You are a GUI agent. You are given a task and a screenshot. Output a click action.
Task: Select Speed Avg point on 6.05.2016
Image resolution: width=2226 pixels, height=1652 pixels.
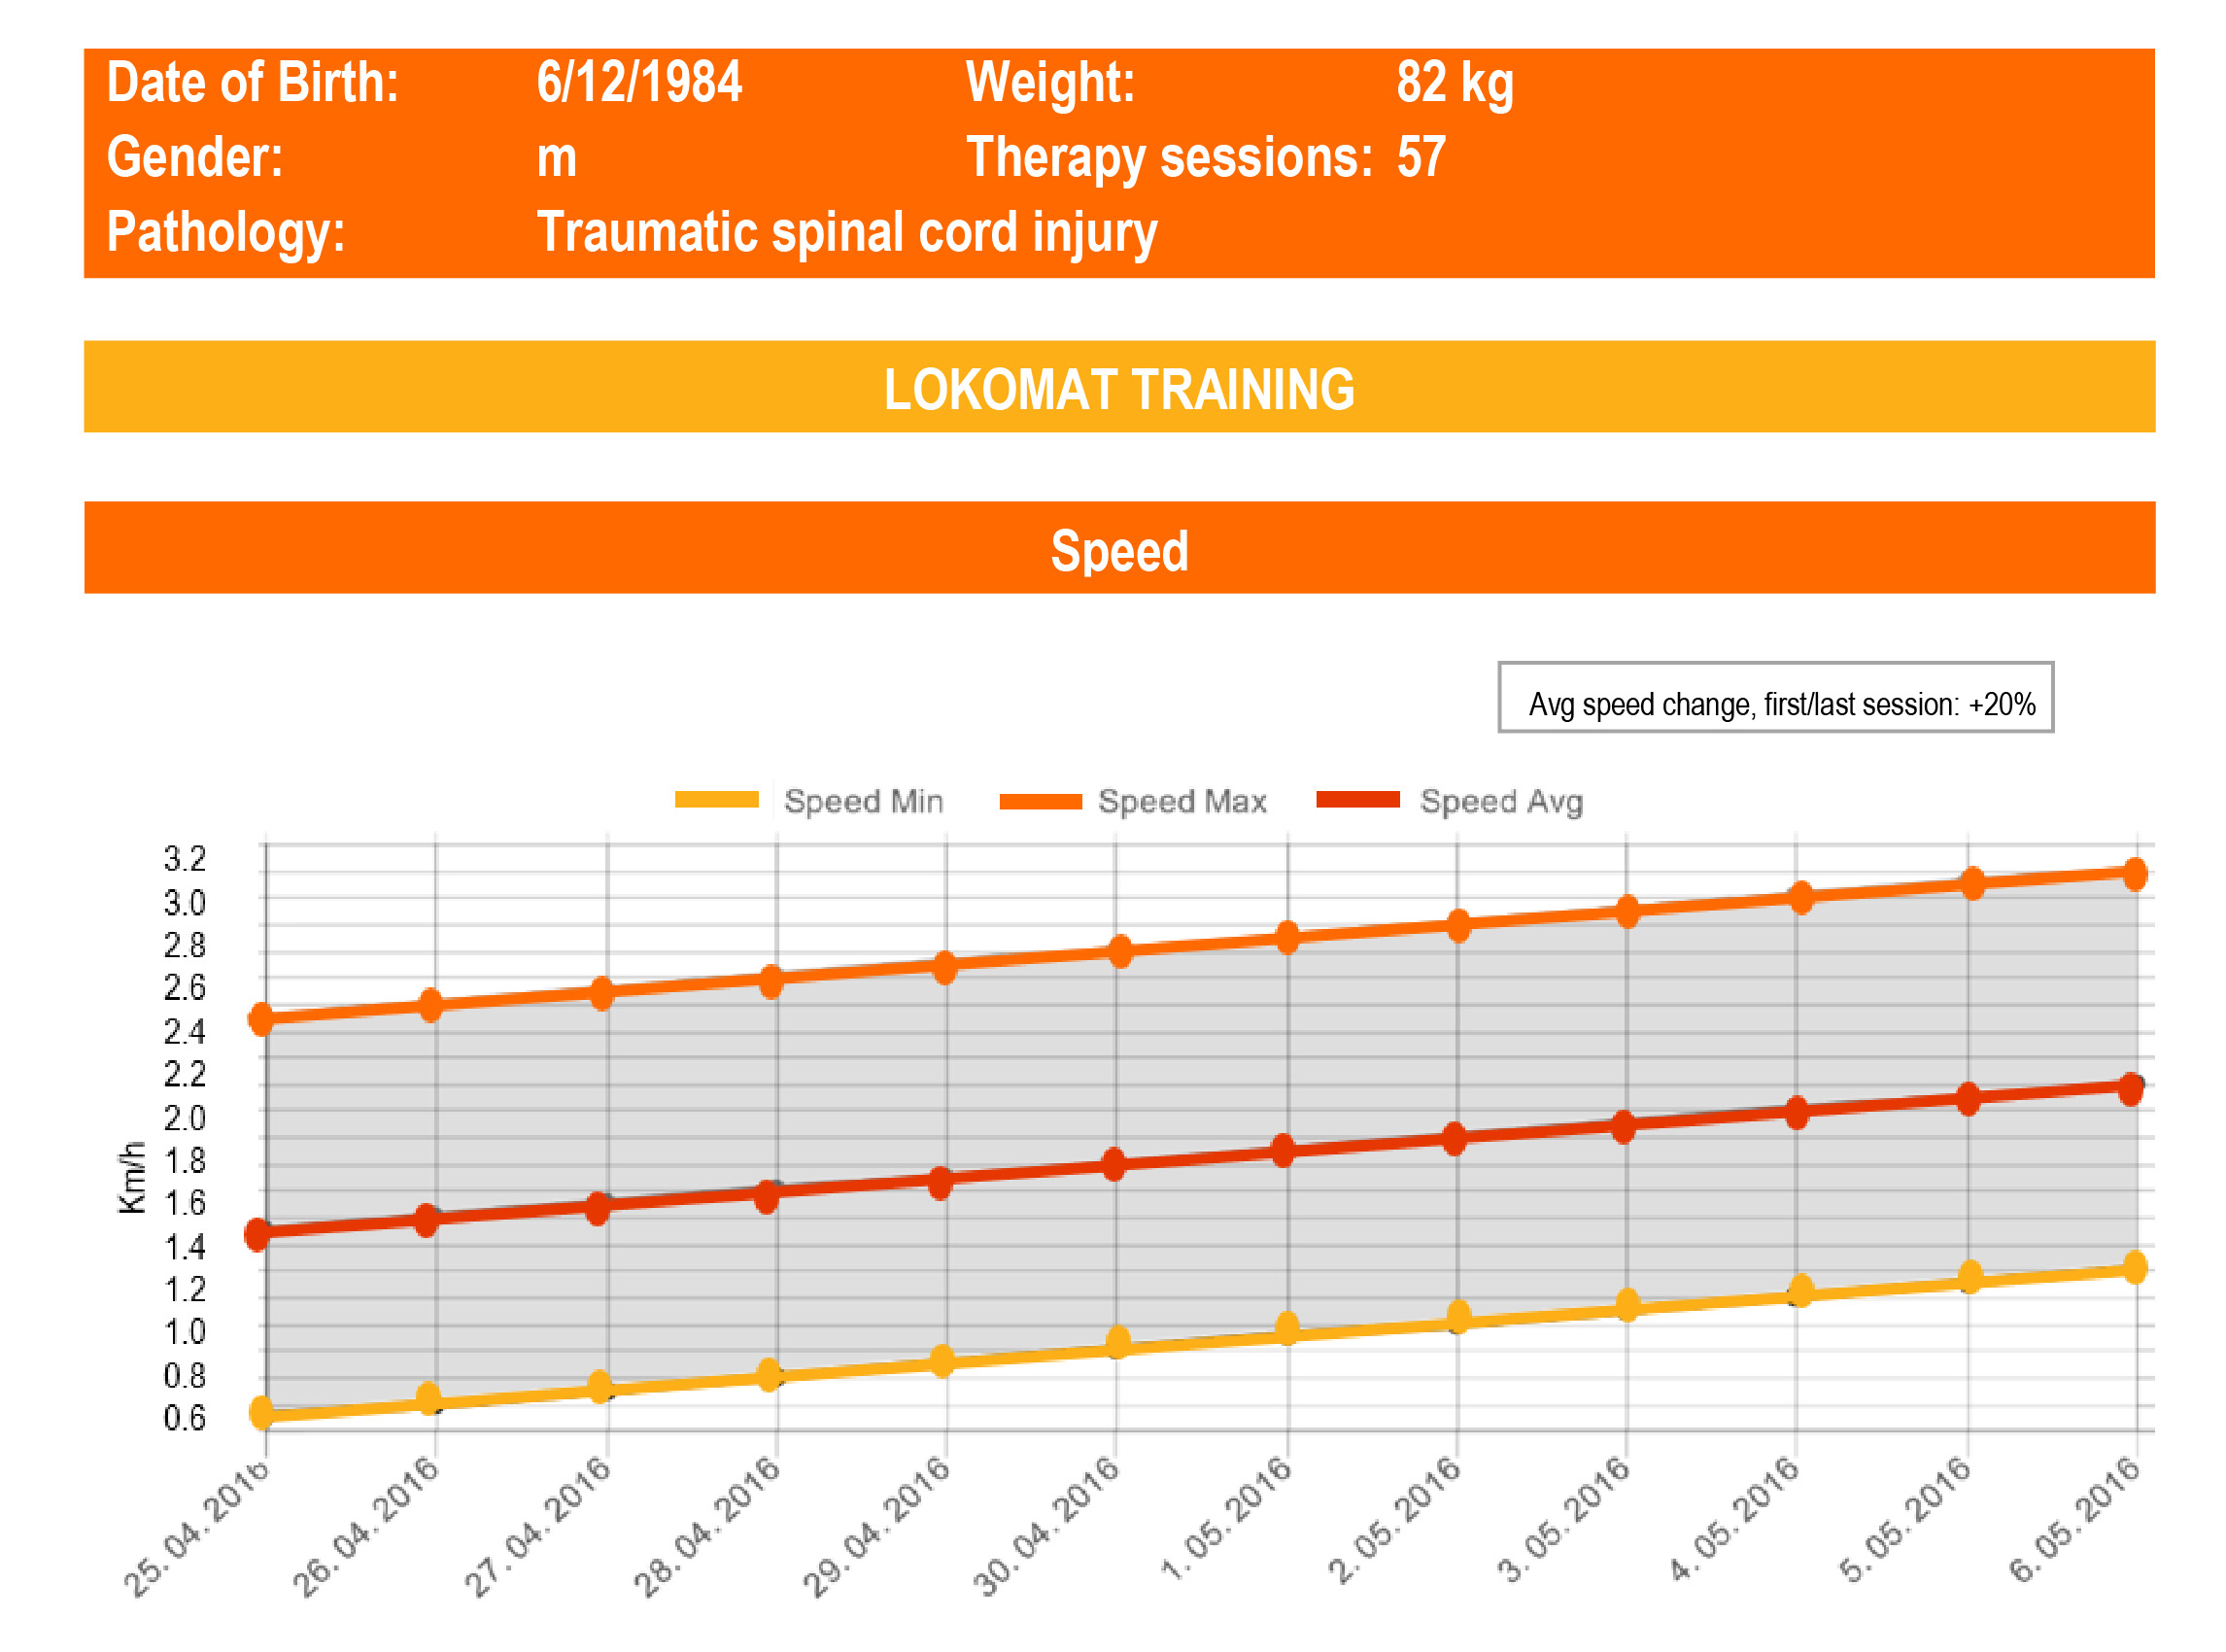pyautogui.click(x=2130, y=1088)
